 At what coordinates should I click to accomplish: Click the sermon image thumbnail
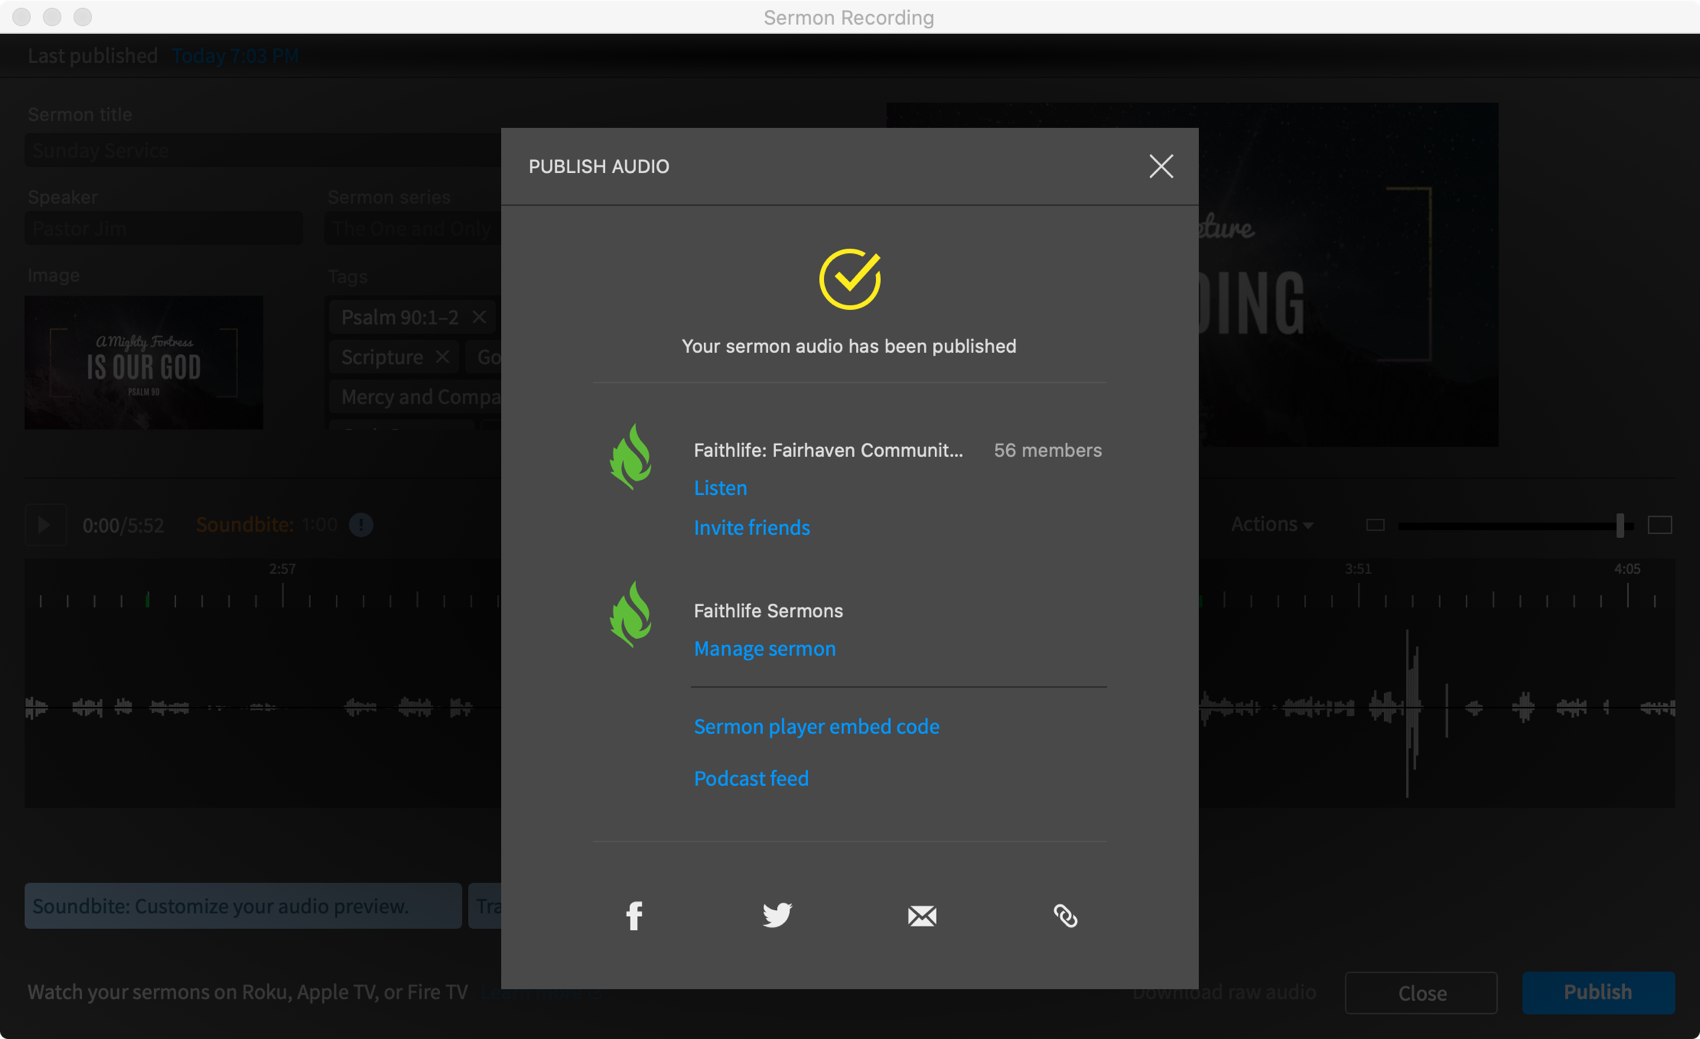click(144, 363)
